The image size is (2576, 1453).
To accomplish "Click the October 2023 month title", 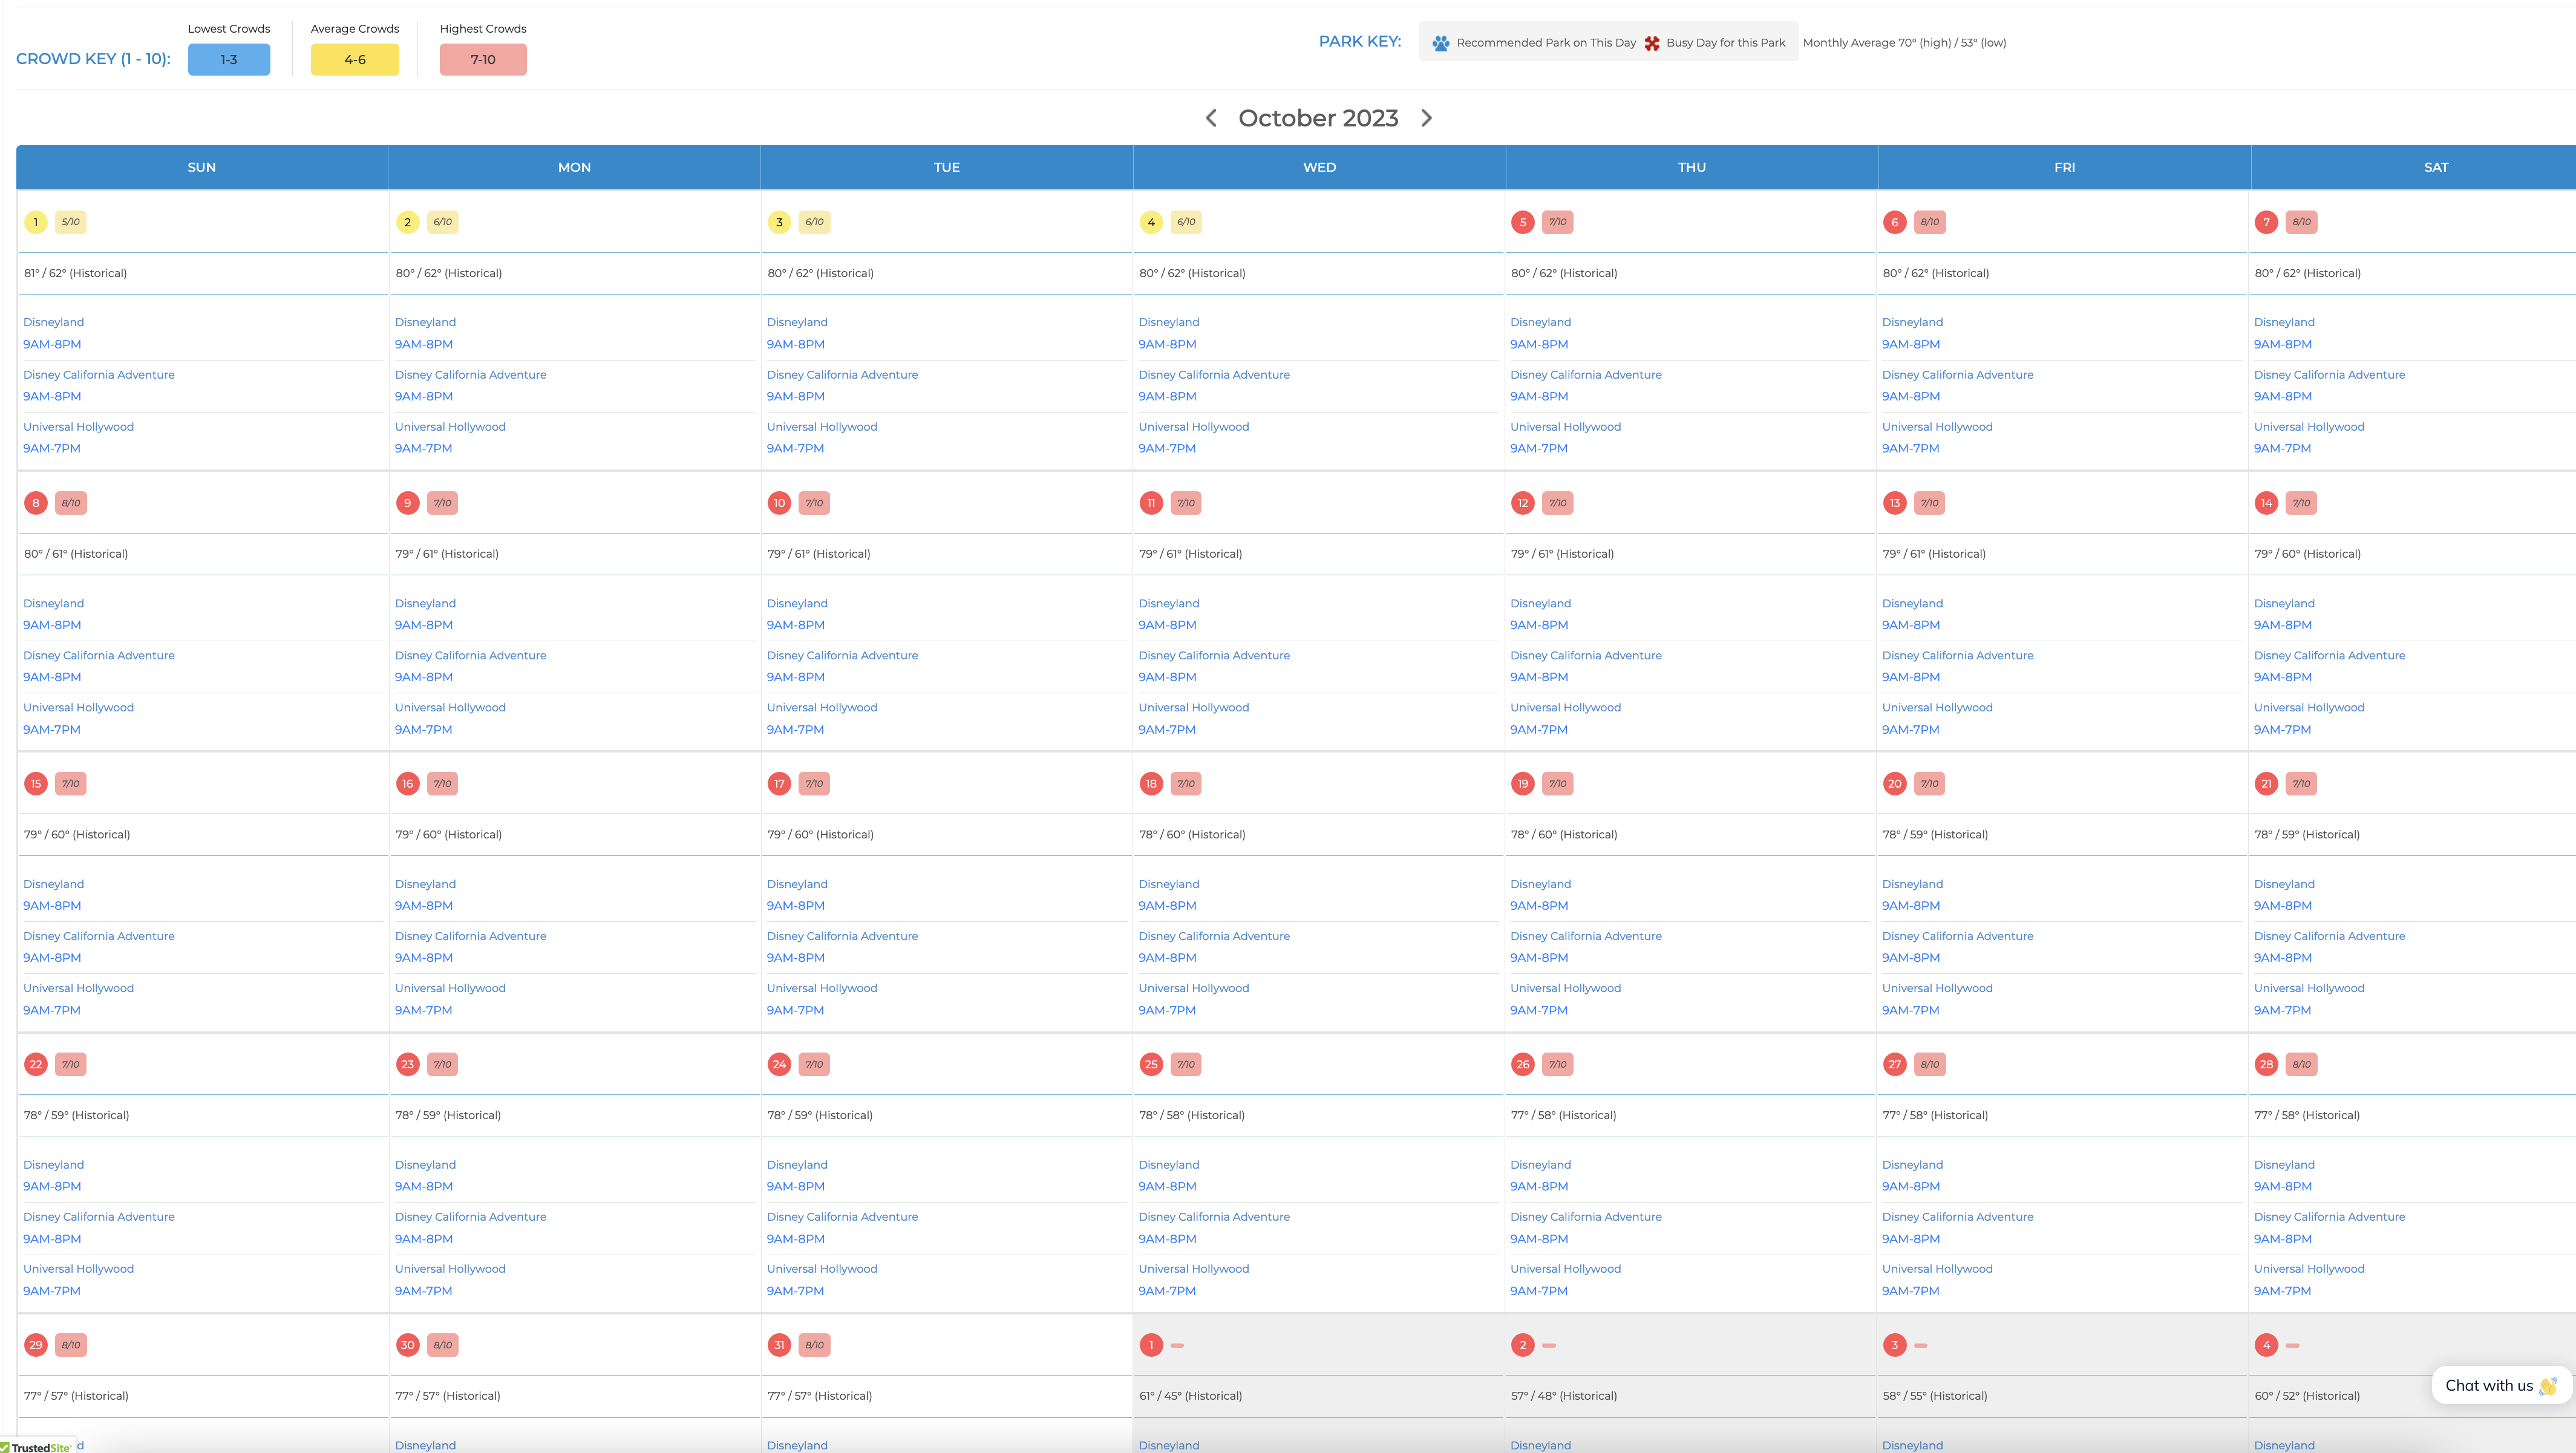I will [1318, 118].
